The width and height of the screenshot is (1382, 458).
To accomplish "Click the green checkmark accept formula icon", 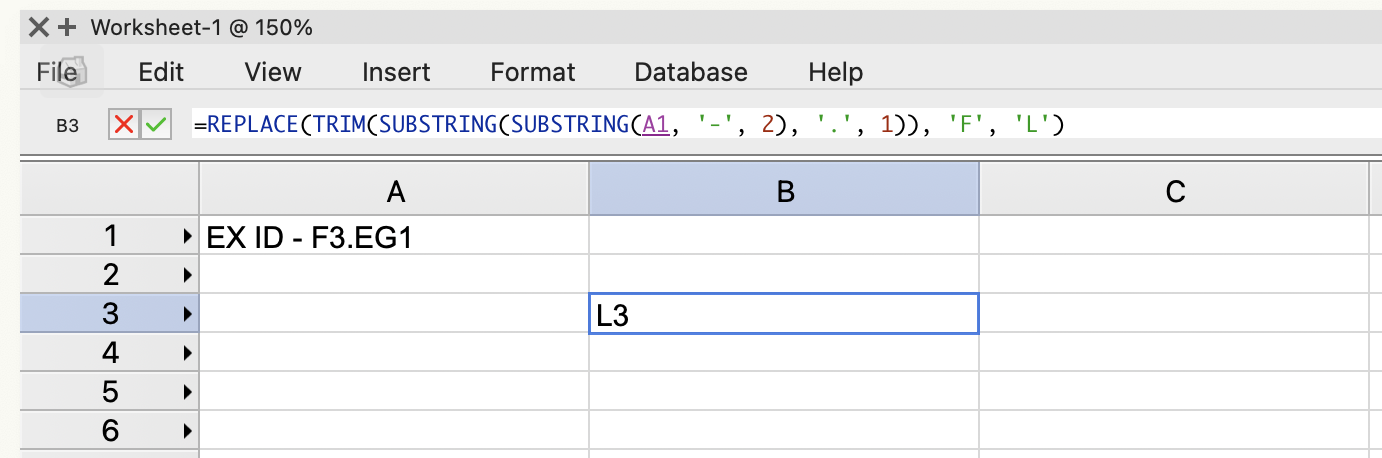I will tap(155, 126).
